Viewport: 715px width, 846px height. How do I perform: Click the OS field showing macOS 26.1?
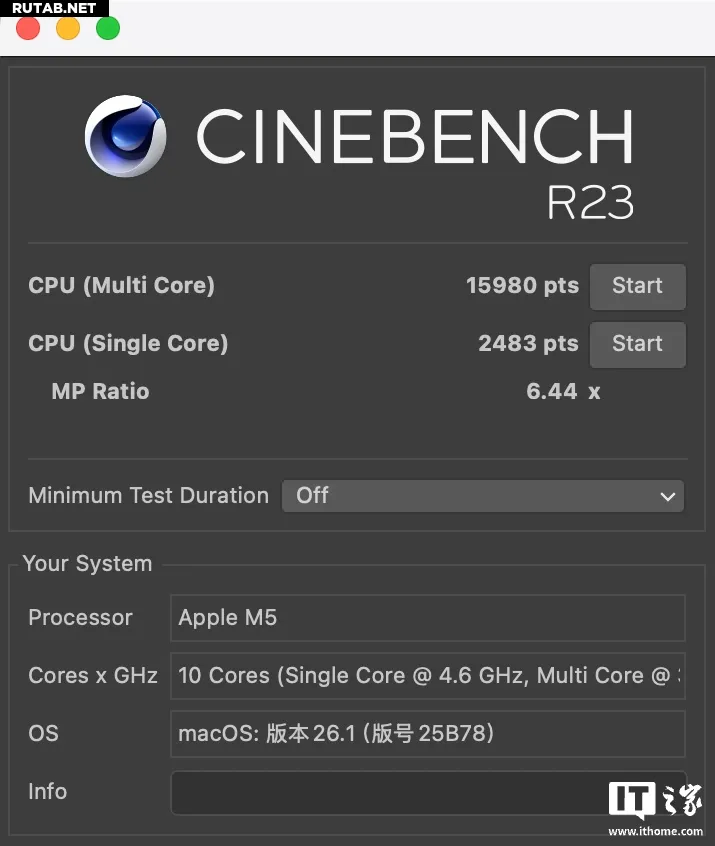point(427,734)
